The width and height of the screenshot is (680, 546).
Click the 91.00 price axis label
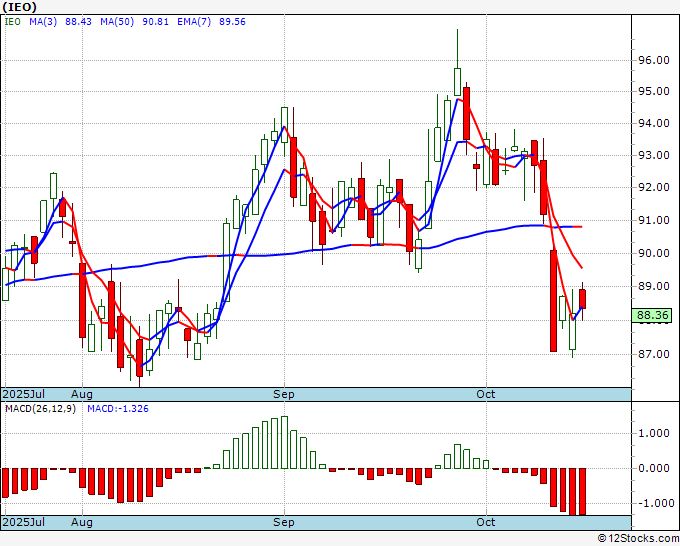point(654,220)
